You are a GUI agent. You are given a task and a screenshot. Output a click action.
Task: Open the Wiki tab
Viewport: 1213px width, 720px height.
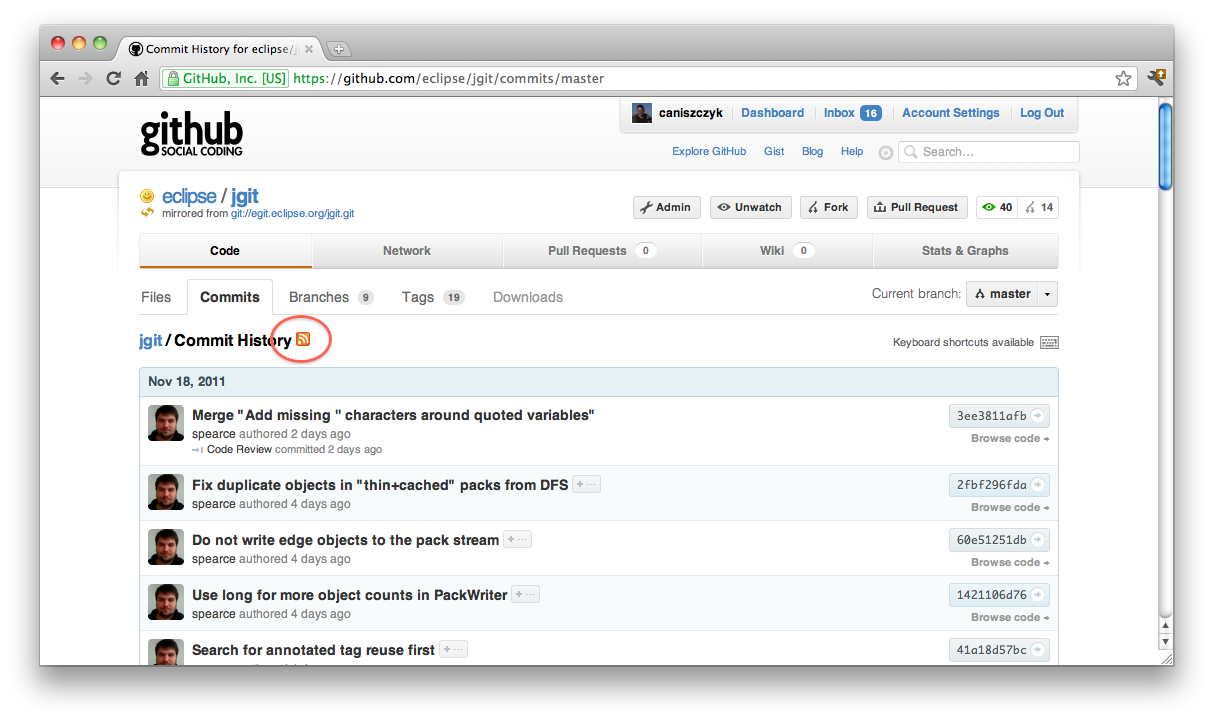pos(787,251)
